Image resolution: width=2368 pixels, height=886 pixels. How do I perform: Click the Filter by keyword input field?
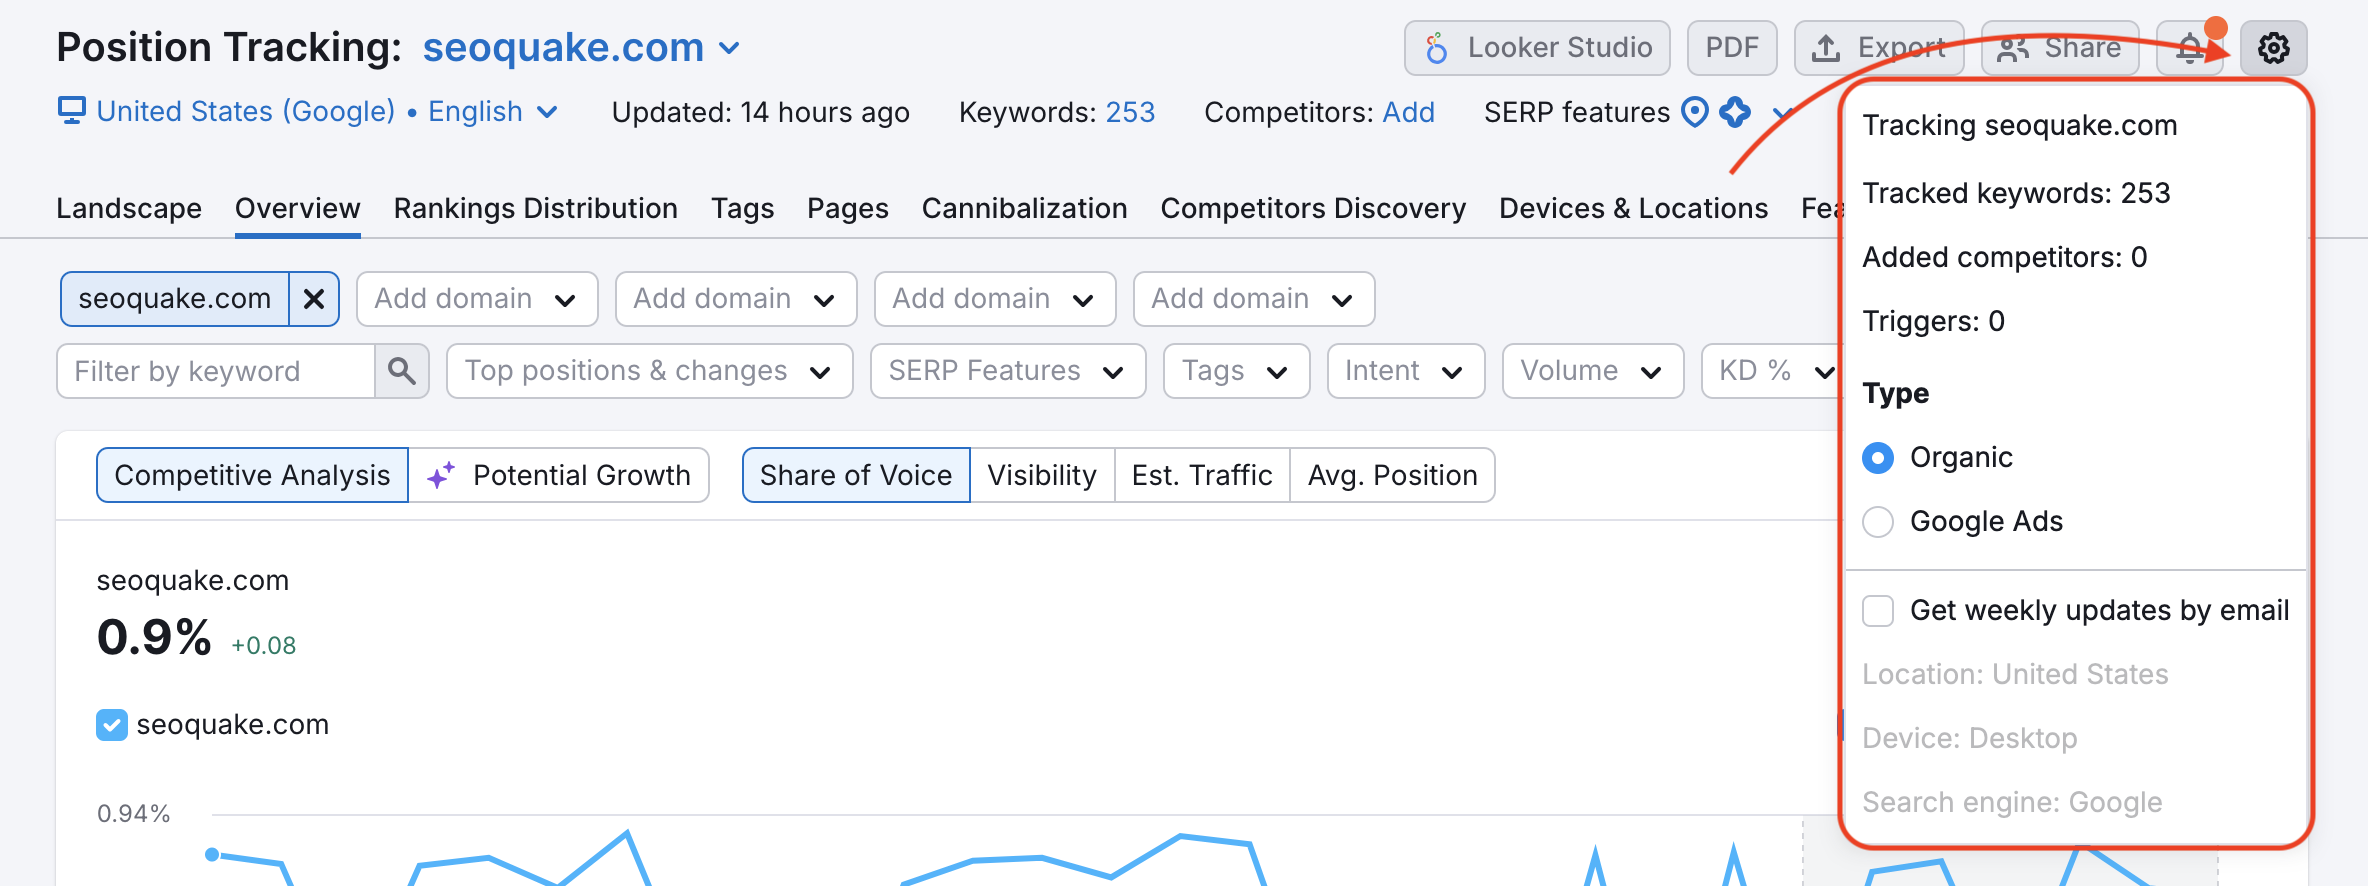(x=216, y=371)
